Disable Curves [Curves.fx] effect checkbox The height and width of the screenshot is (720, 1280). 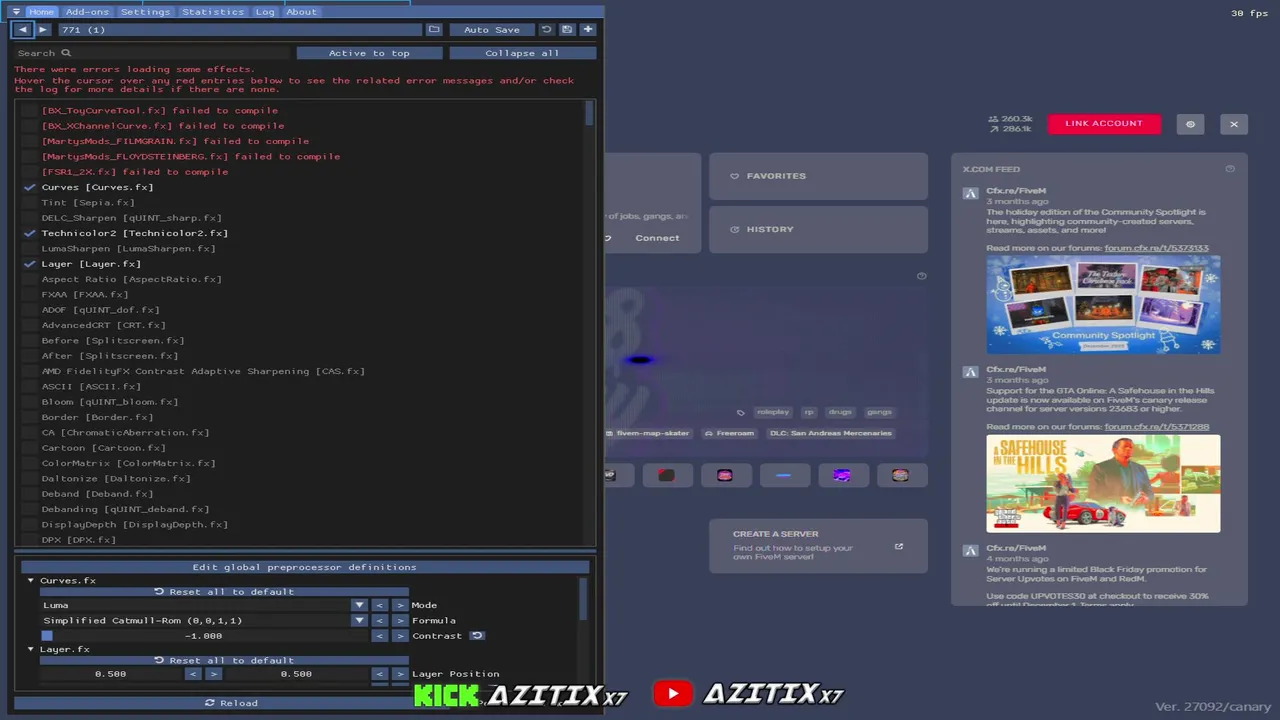pyautogui.click(x=30, y=188)
